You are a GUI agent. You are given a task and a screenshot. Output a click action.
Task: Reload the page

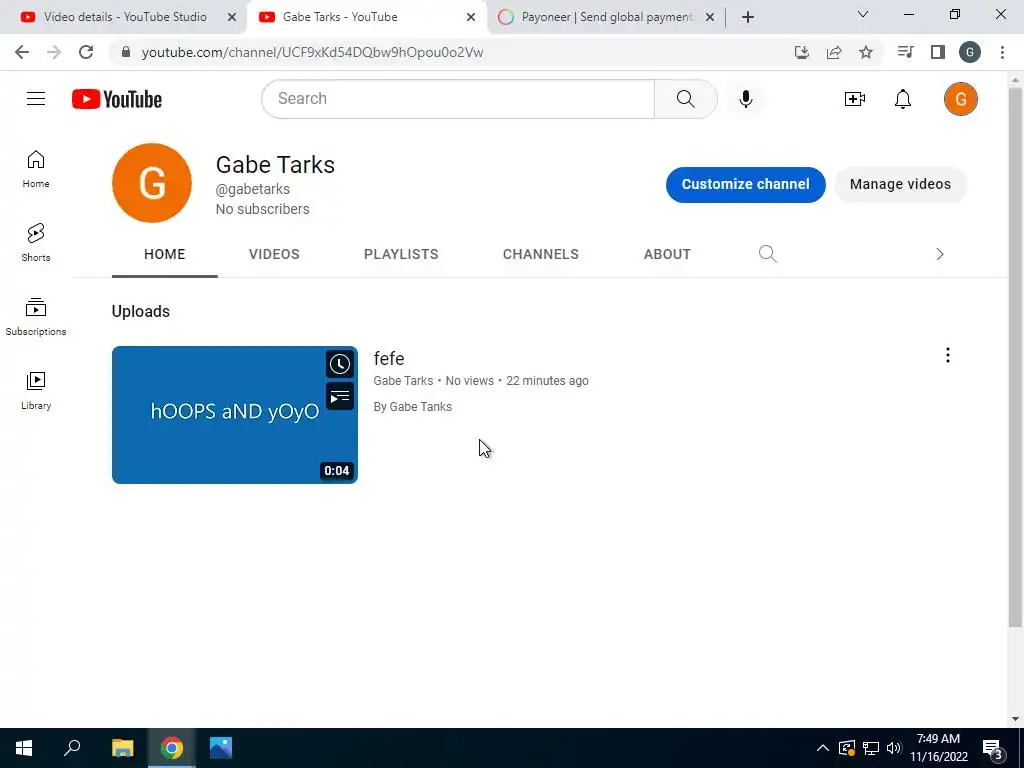pyautogui.click(x=86, y=52)
